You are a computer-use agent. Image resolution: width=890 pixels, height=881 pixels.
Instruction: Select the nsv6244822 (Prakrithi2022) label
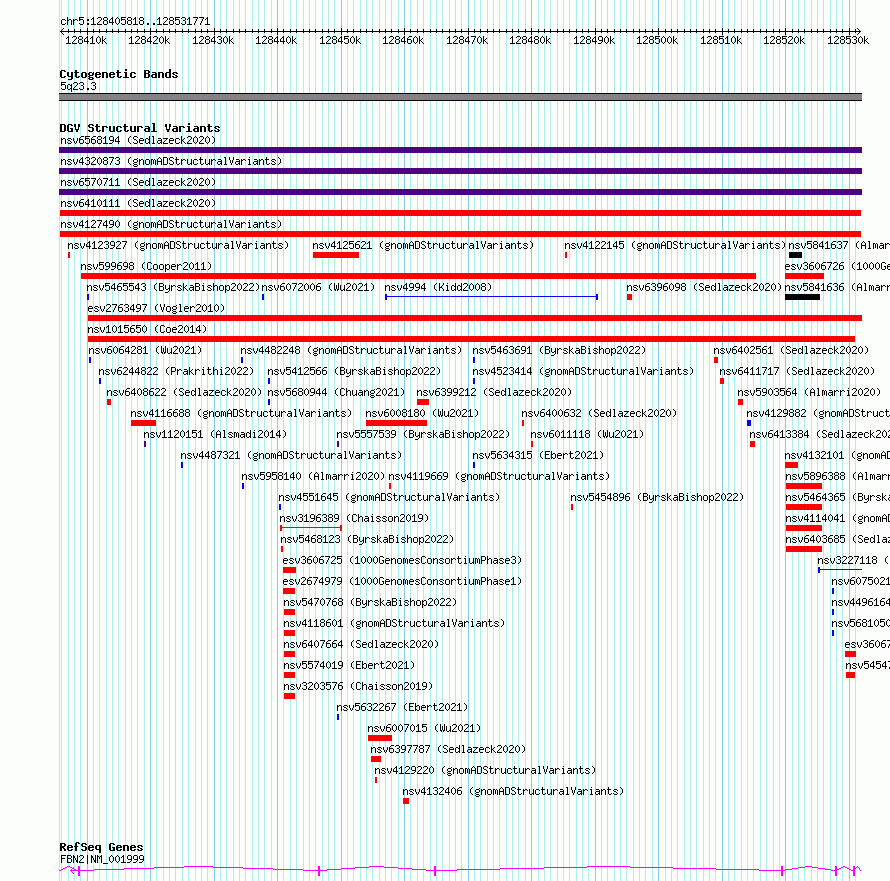coord(176,371)
